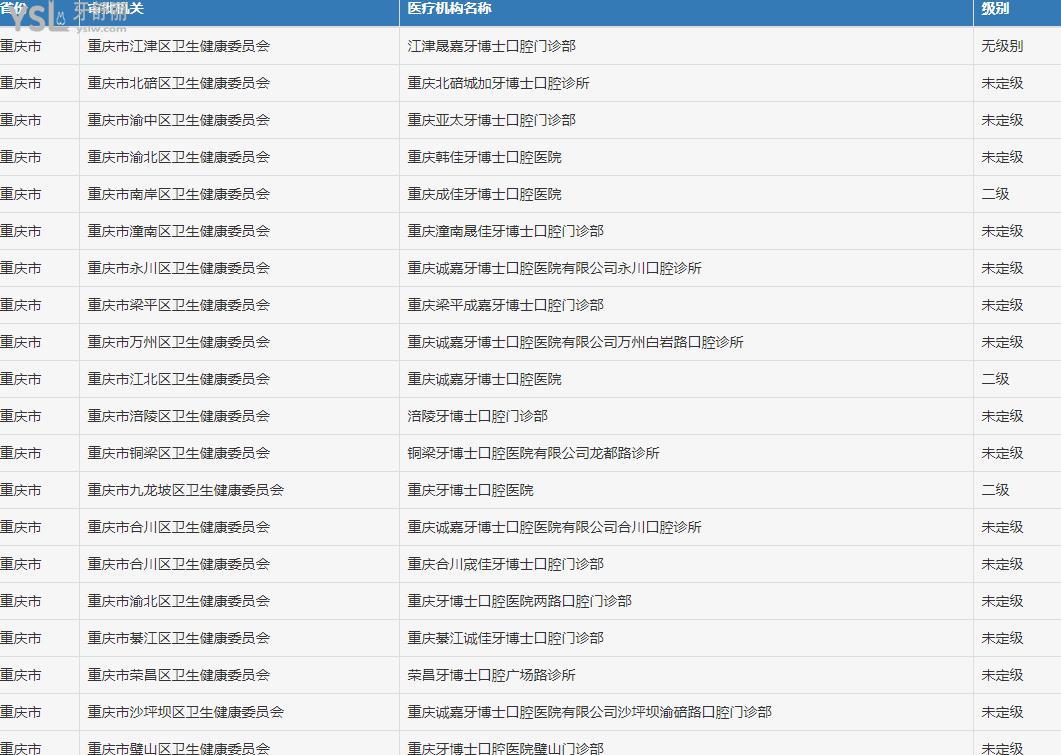Click the 医疗机构名称 column header

[449, 9]
